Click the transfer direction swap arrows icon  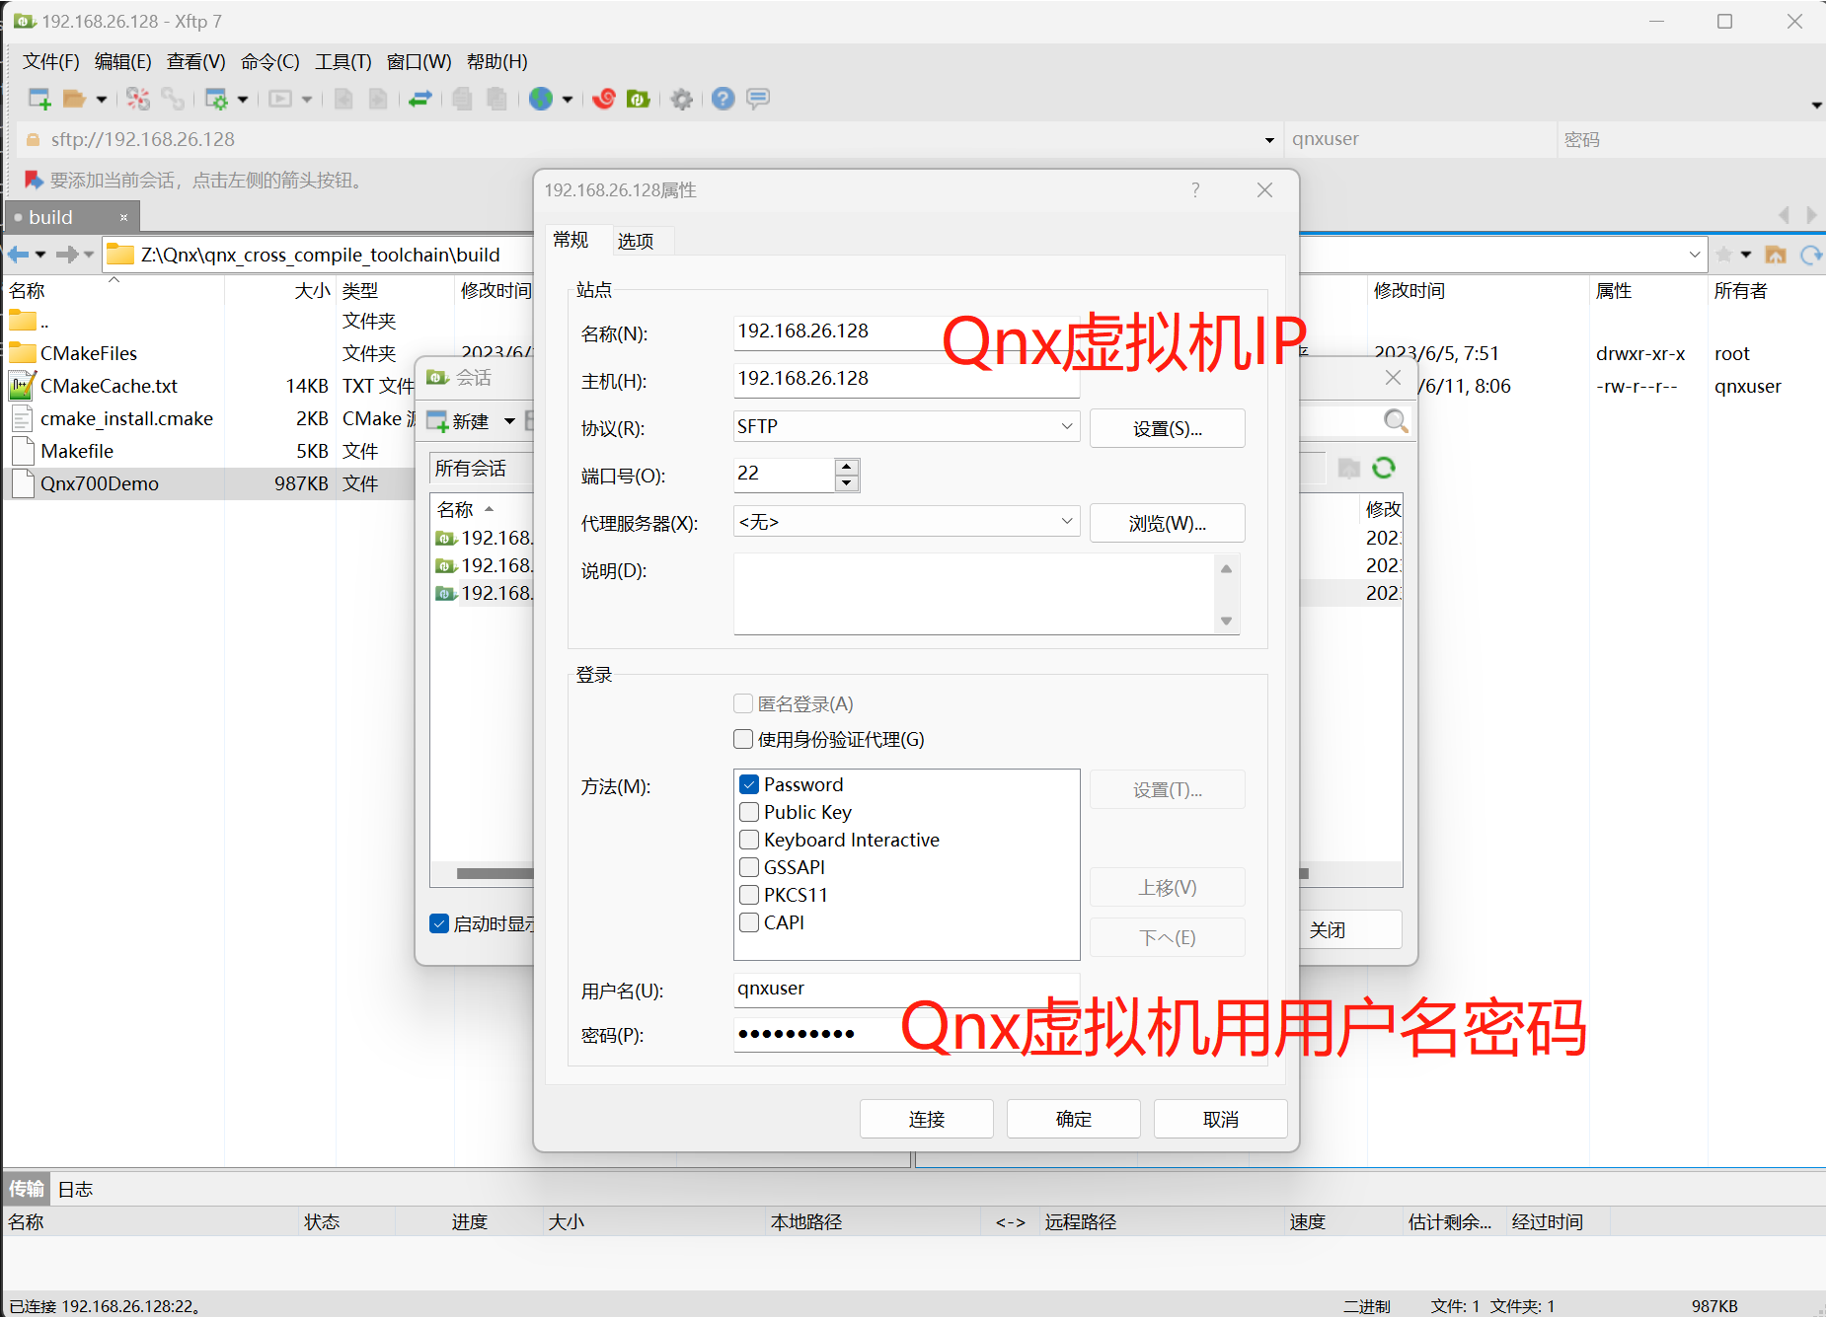420,98
